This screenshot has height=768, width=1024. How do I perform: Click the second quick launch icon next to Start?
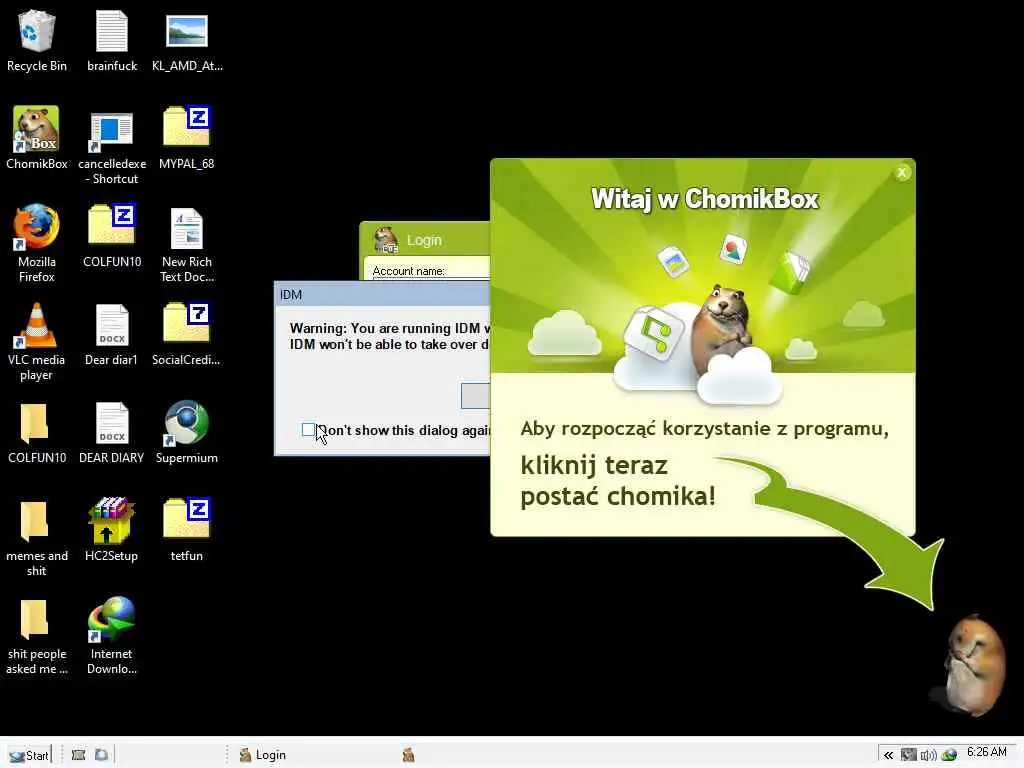[x=101, y=755]
